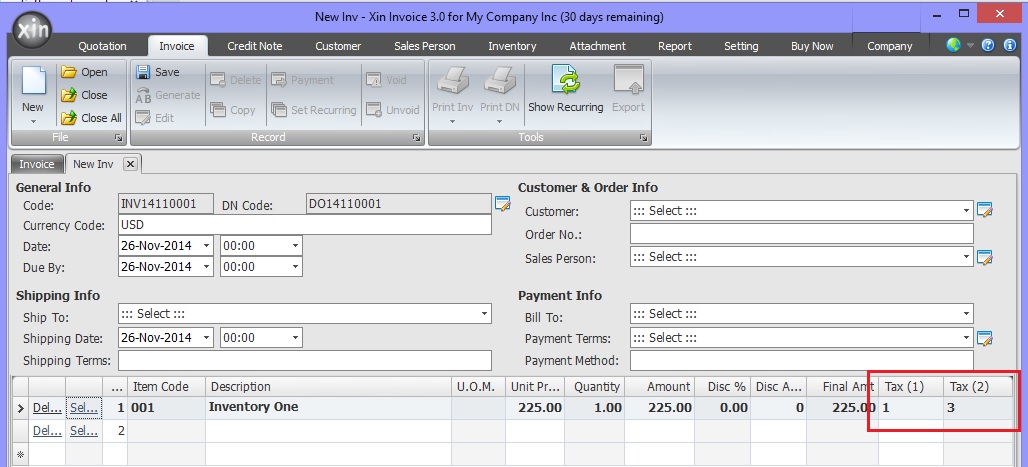Click Sel link in row 2

[85, 431]
